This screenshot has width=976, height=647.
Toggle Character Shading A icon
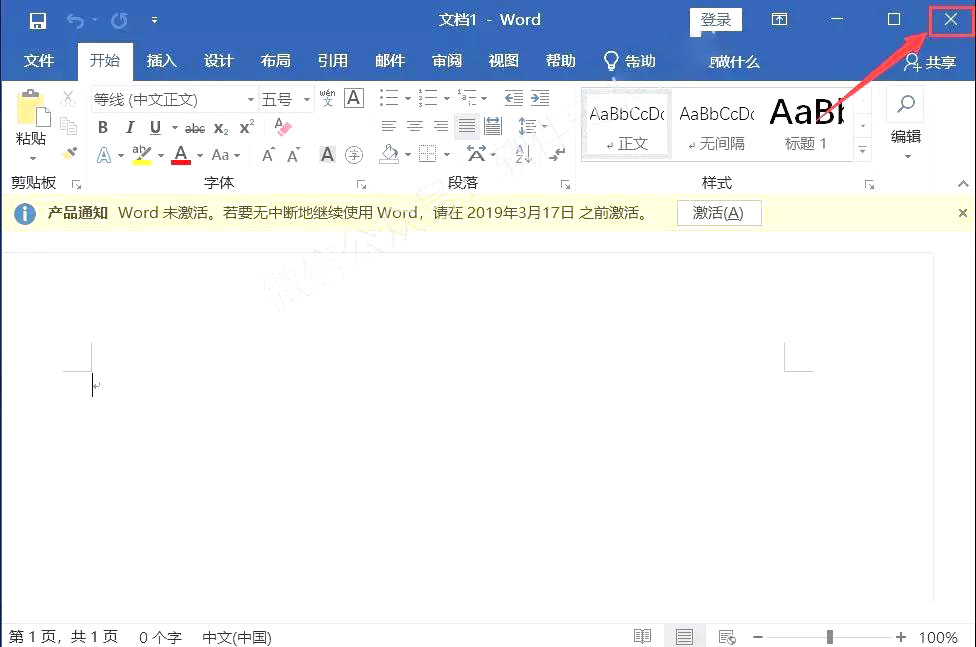point(327,154)
